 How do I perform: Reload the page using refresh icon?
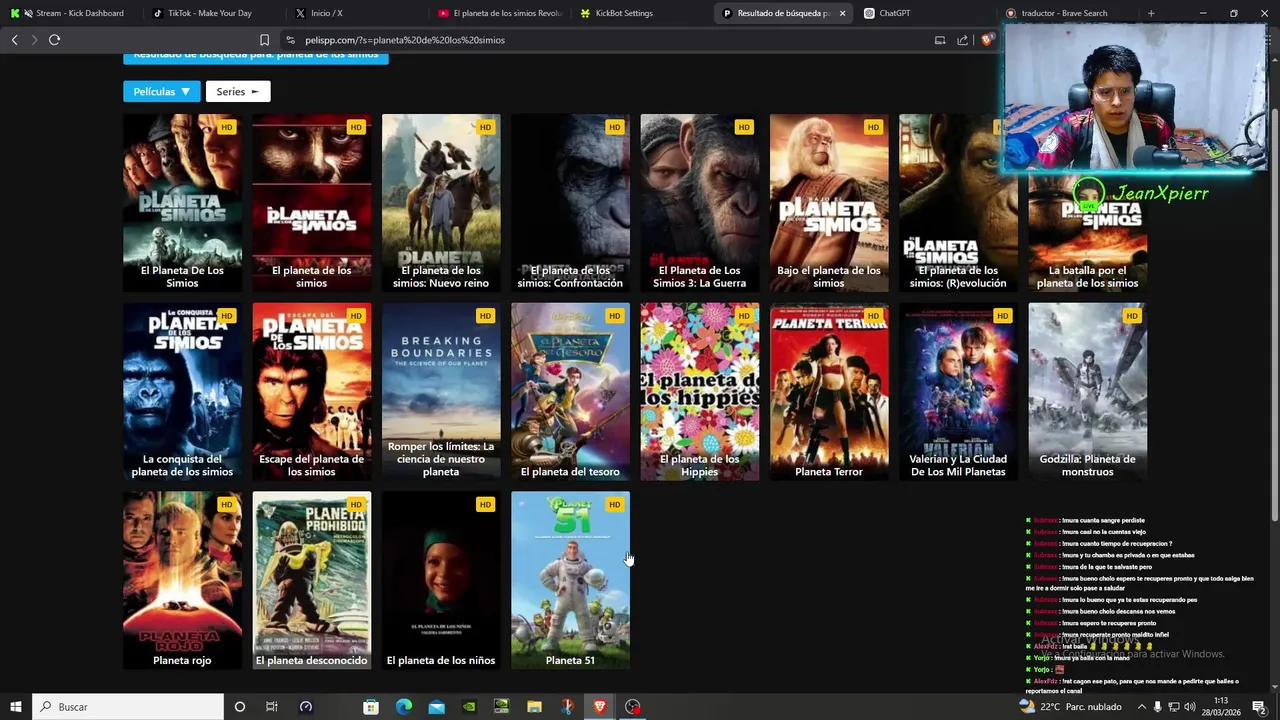click(x=54, y=40)
